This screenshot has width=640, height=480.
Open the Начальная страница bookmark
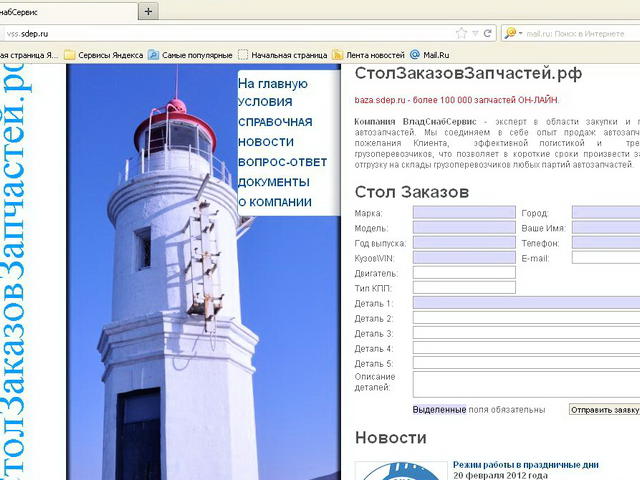coord(283,55)
